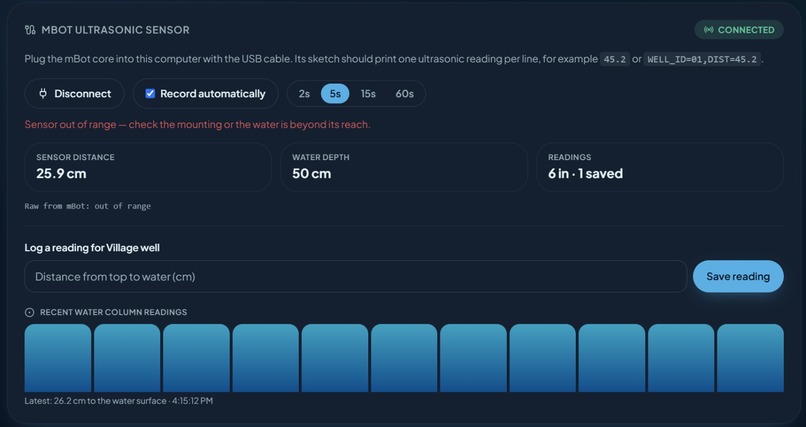Click the example code '45.2'
The image size is (806, 427).
point(615,59)
